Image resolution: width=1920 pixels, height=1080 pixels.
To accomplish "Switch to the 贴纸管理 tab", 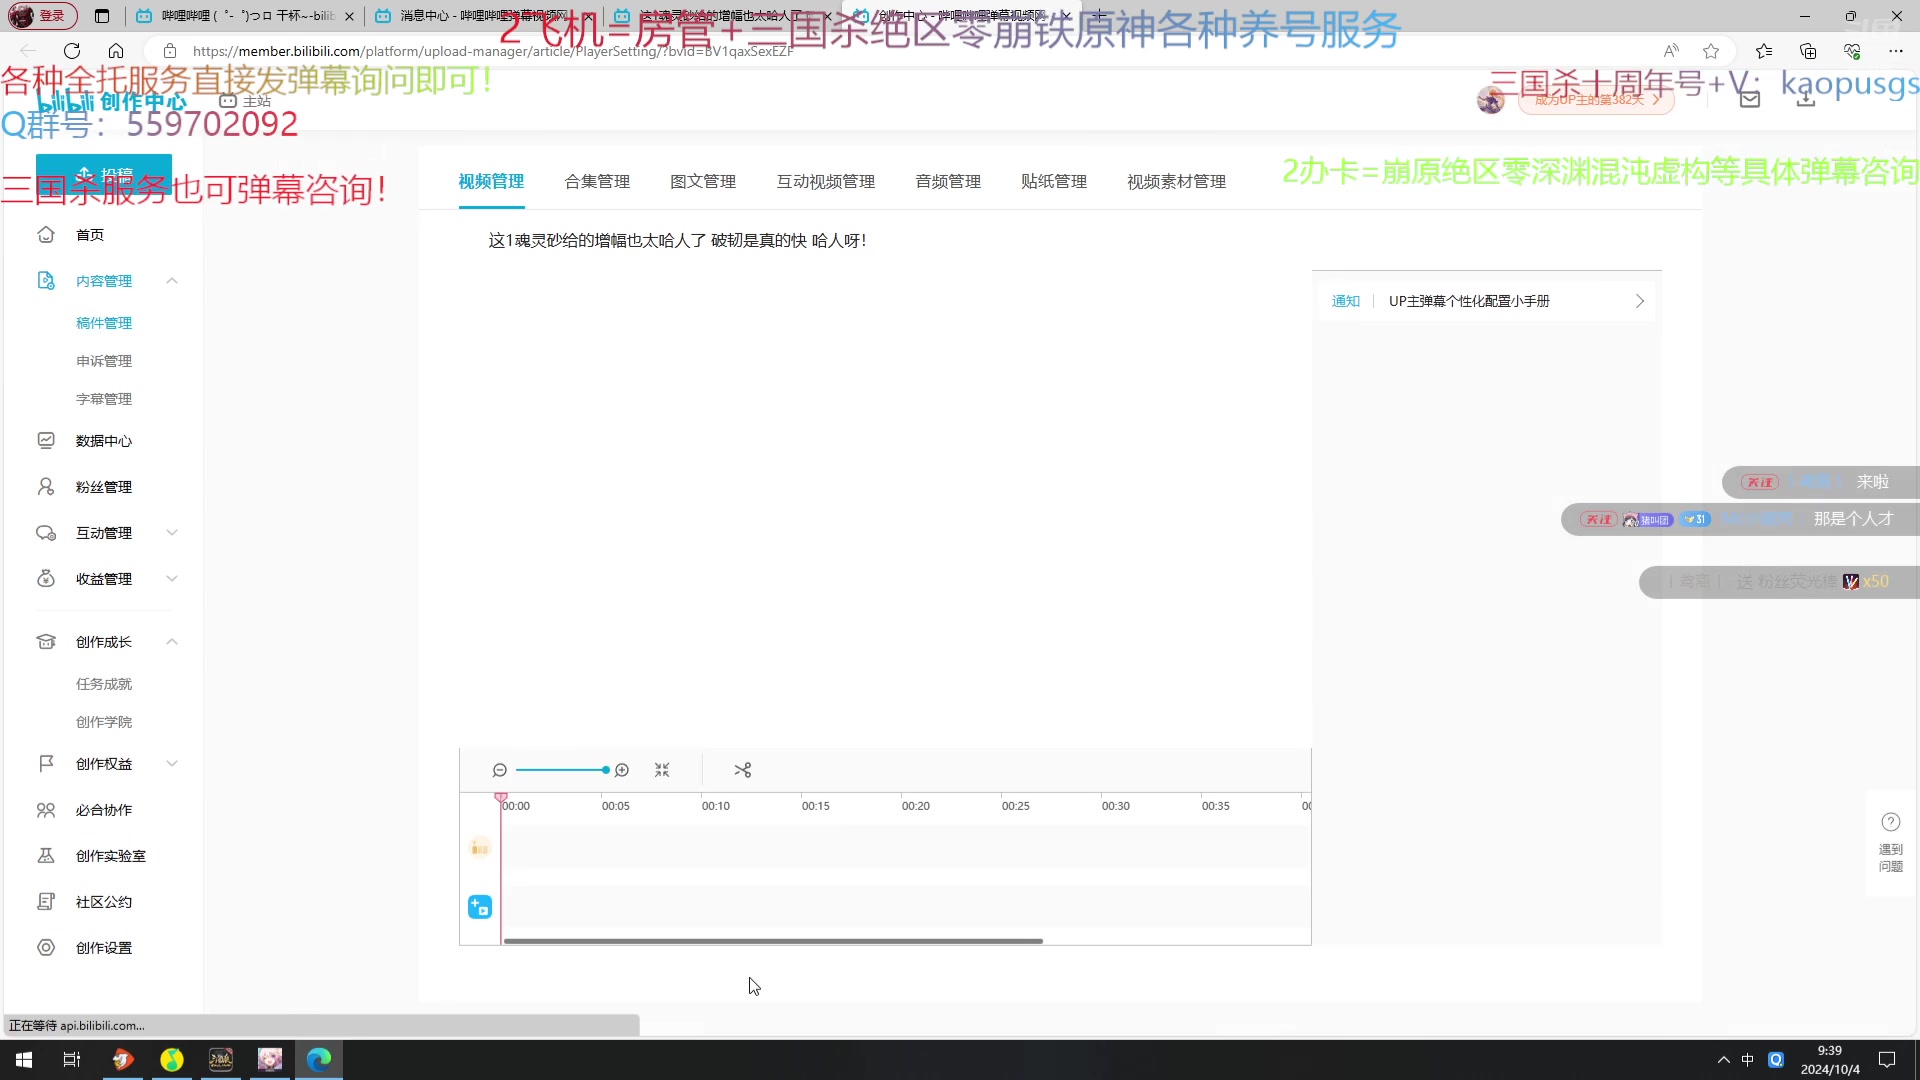I will click(x=1054, y=182).
